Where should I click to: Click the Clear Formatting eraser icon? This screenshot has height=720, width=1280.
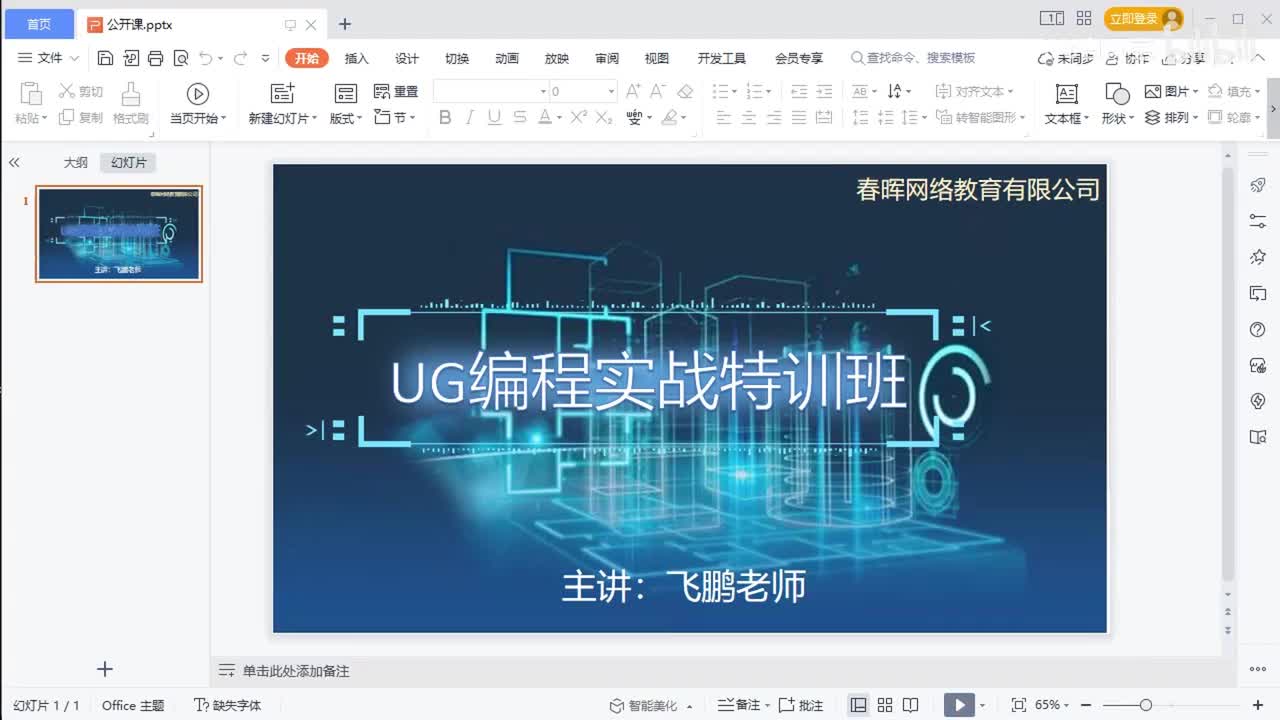click(x=685, y=91)
